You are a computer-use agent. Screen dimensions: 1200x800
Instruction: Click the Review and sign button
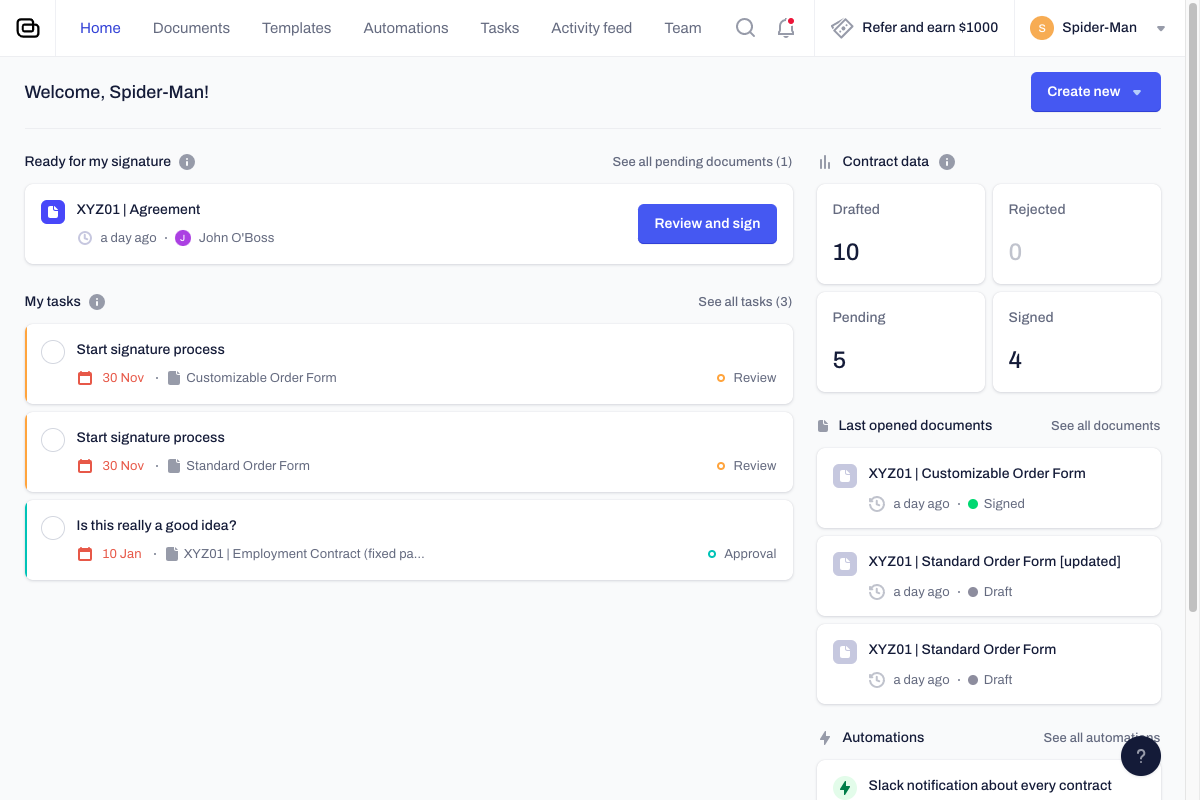click(707, 224)
